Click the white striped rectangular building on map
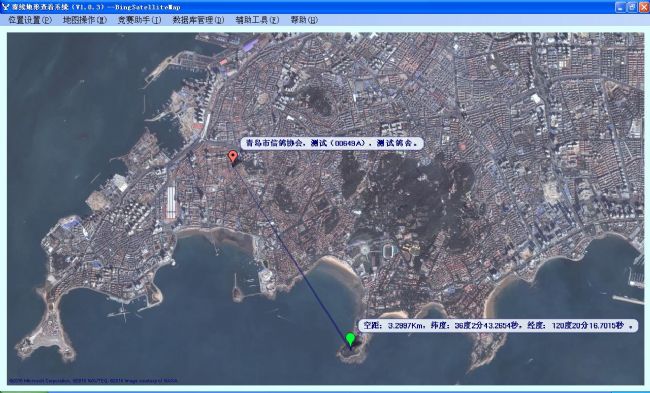 (x=171, y=203)
